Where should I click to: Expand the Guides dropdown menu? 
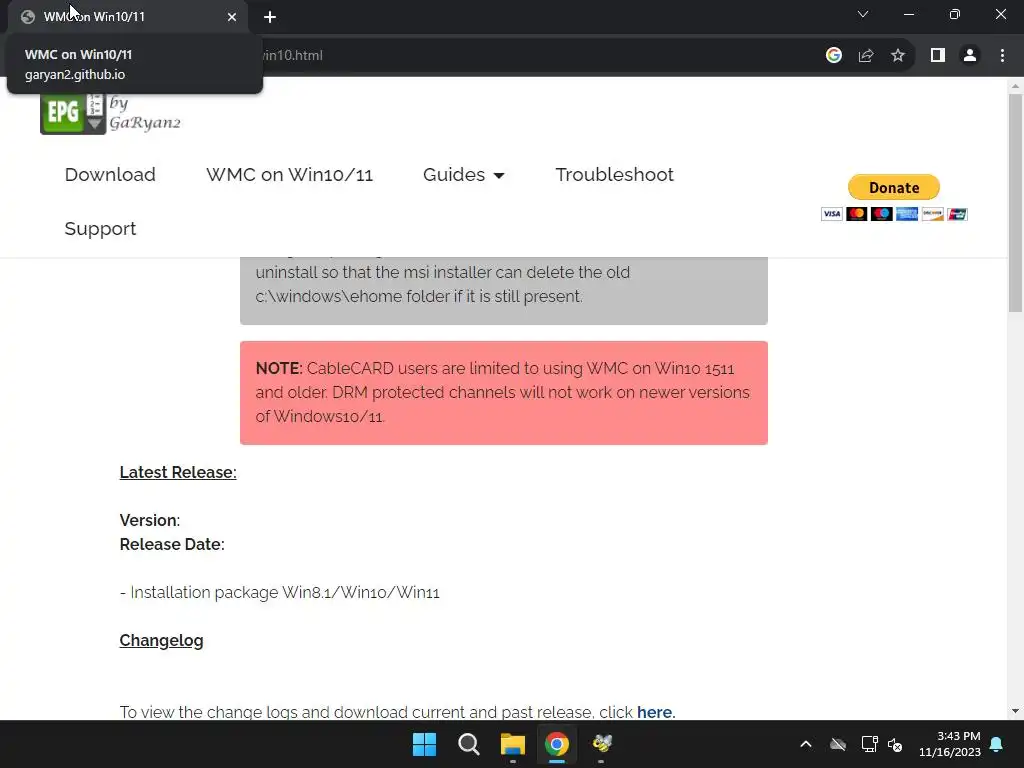click(463, 174)
